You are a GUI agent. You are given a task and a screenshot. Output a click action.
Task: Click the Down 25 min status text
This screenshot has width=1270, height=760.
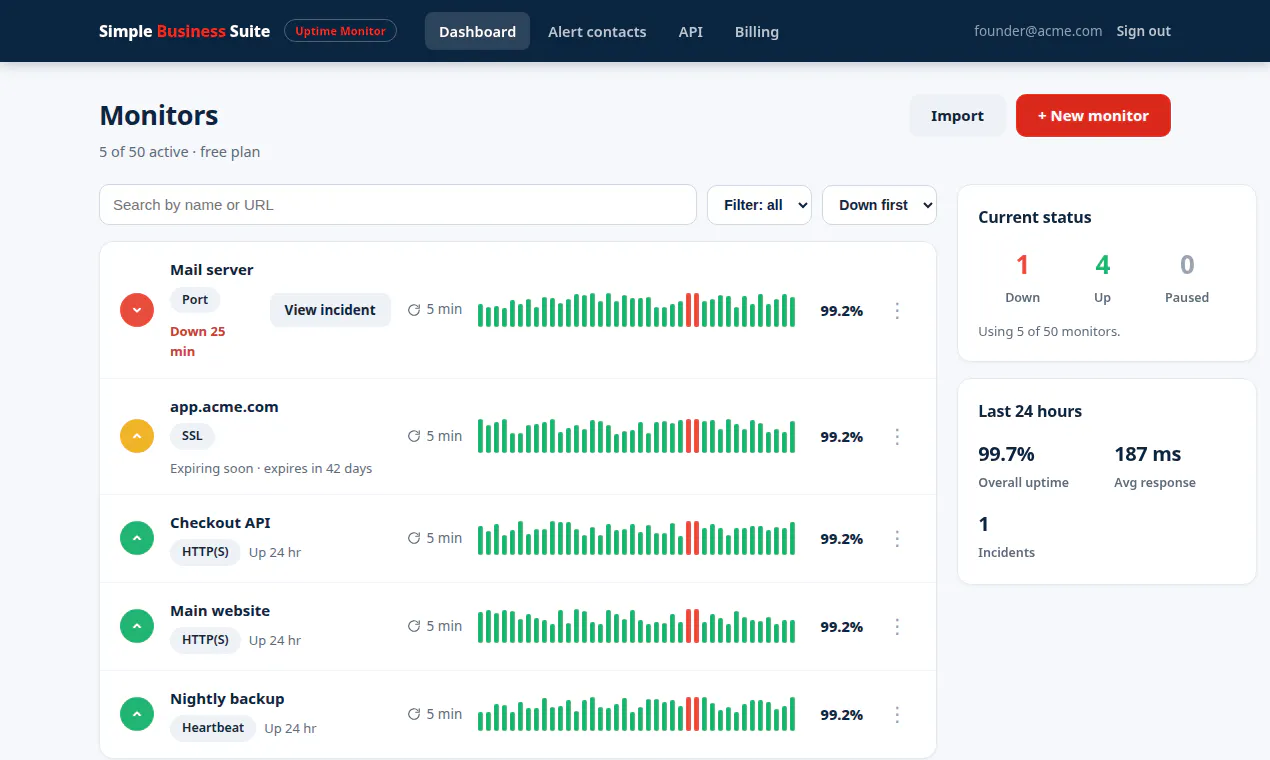(198, 341)
